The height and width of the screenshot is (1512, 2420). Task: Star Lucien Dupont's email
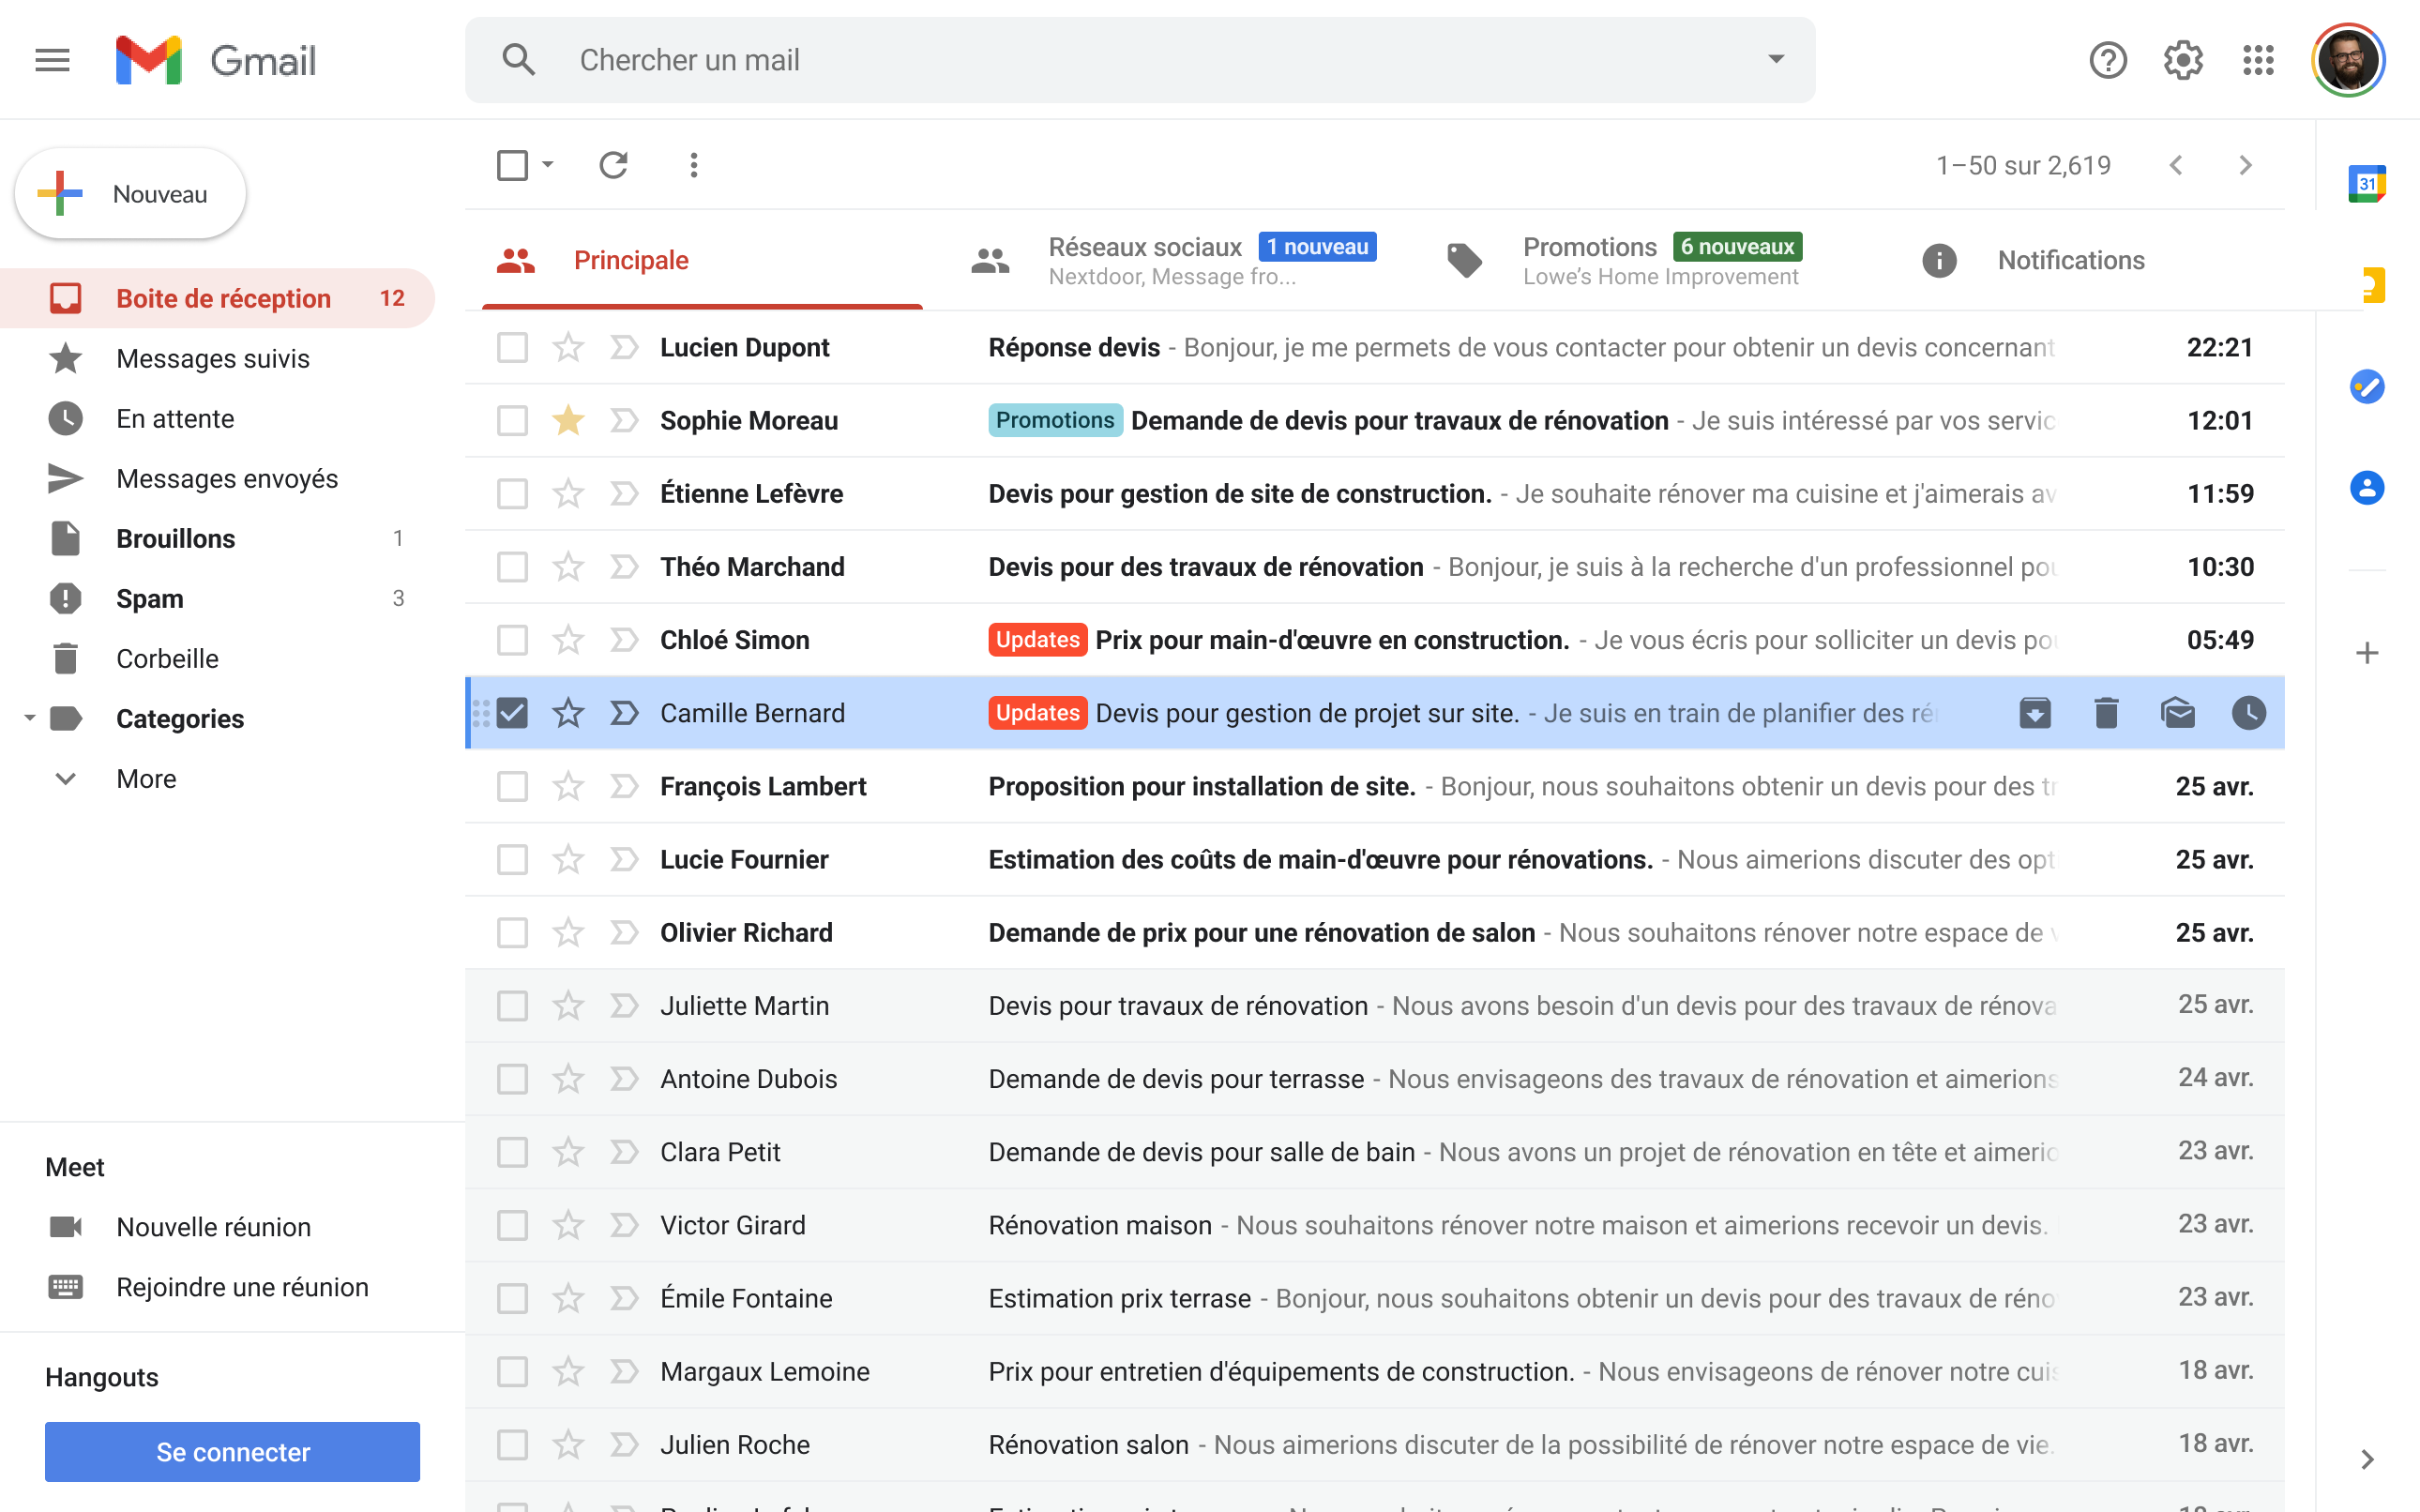[x=568, y=347]
